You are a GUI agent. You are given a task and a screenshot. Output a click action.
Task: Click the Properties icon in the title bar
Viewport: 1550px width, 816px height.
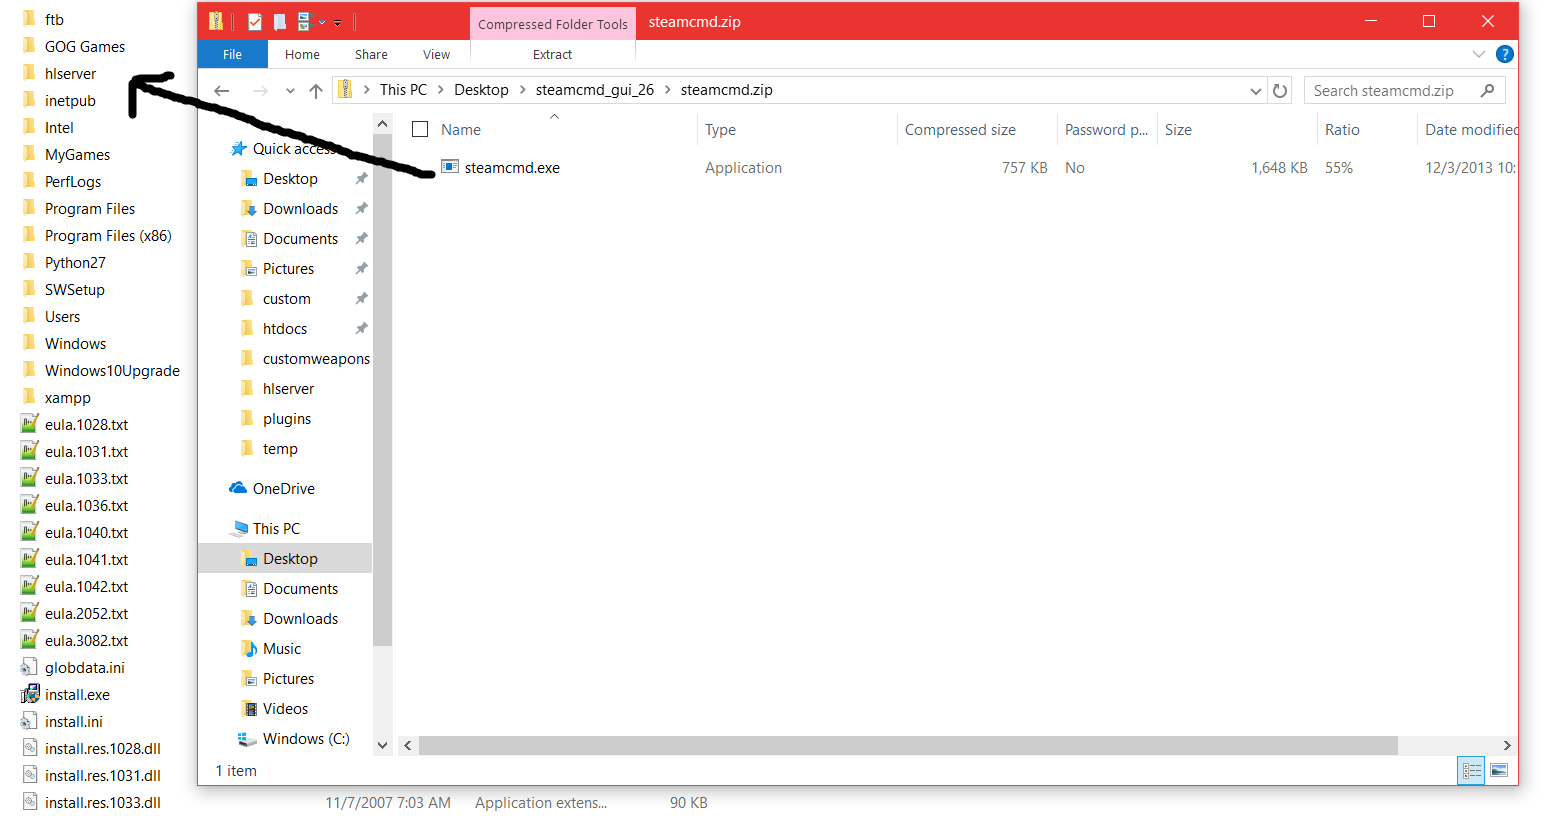click(x=255, y=21)
